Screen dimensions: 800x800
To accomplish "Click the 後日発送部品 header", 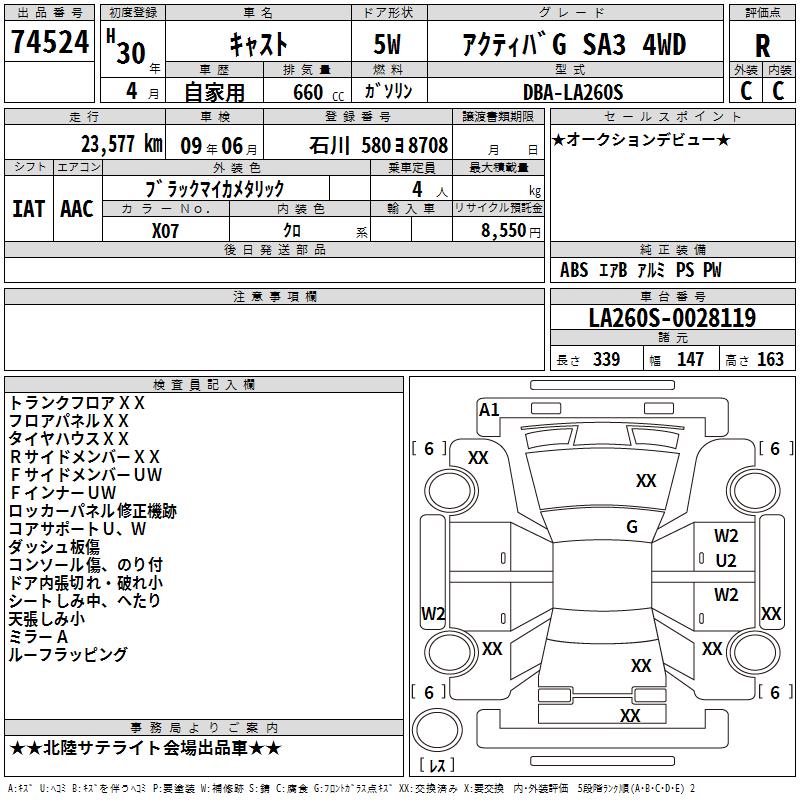I will pos(274,249).
